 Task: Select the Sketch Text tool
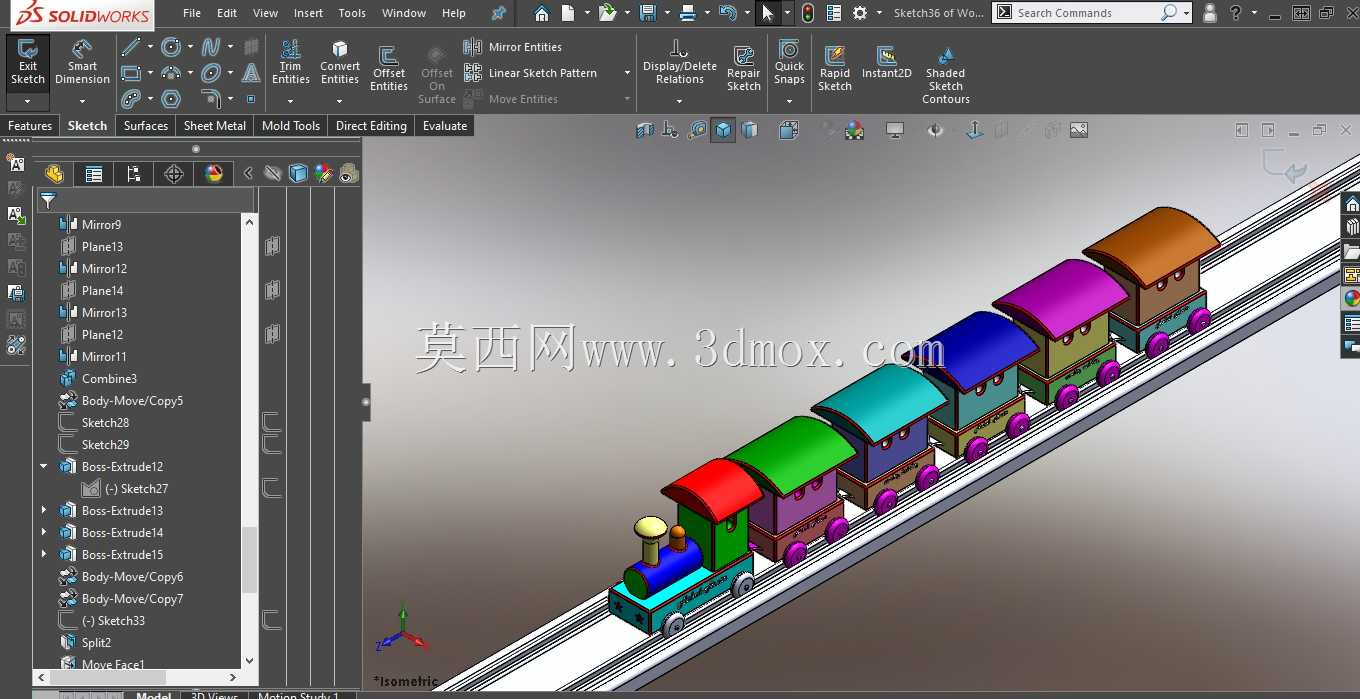251,73
